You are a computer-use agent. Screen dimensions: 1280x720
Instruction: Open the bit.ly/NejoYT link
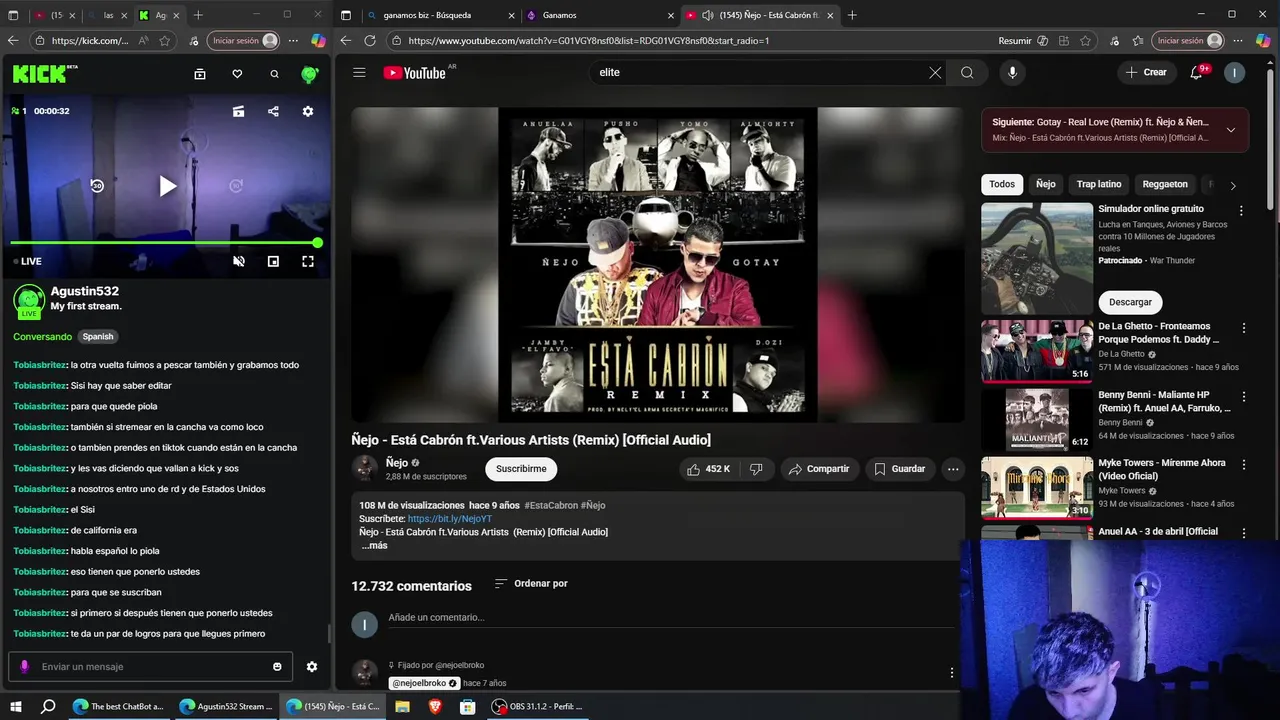(450, 519)
